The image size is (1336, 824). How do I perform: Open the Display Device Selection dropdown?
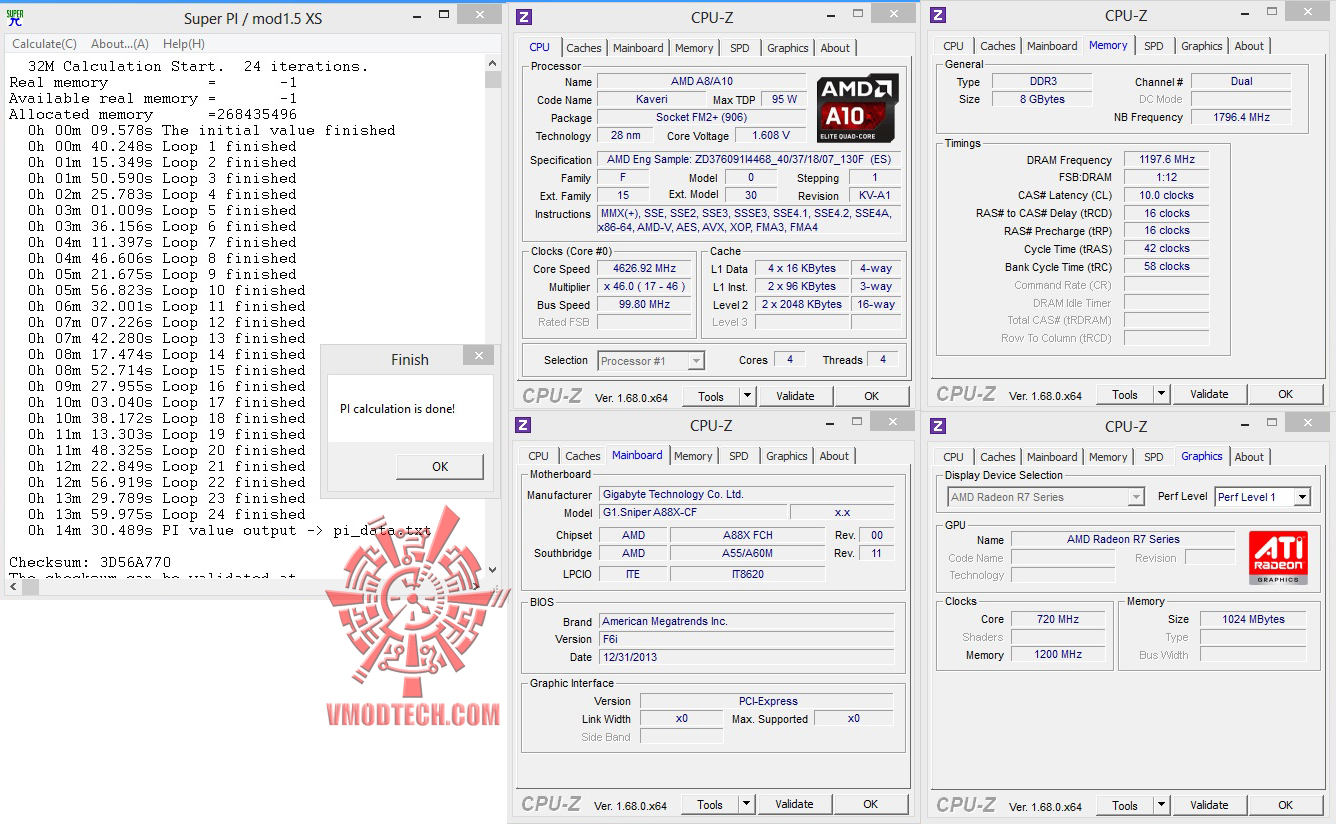click(1045, 497)
